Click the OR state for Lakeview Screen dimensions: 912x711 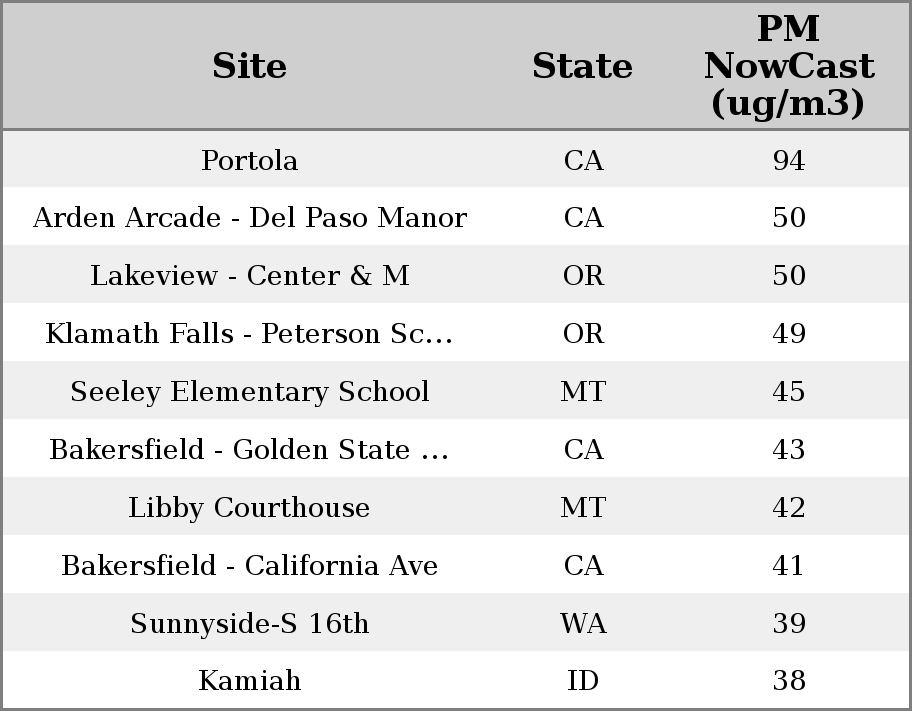pyautogui.click(x=582, y=276)
